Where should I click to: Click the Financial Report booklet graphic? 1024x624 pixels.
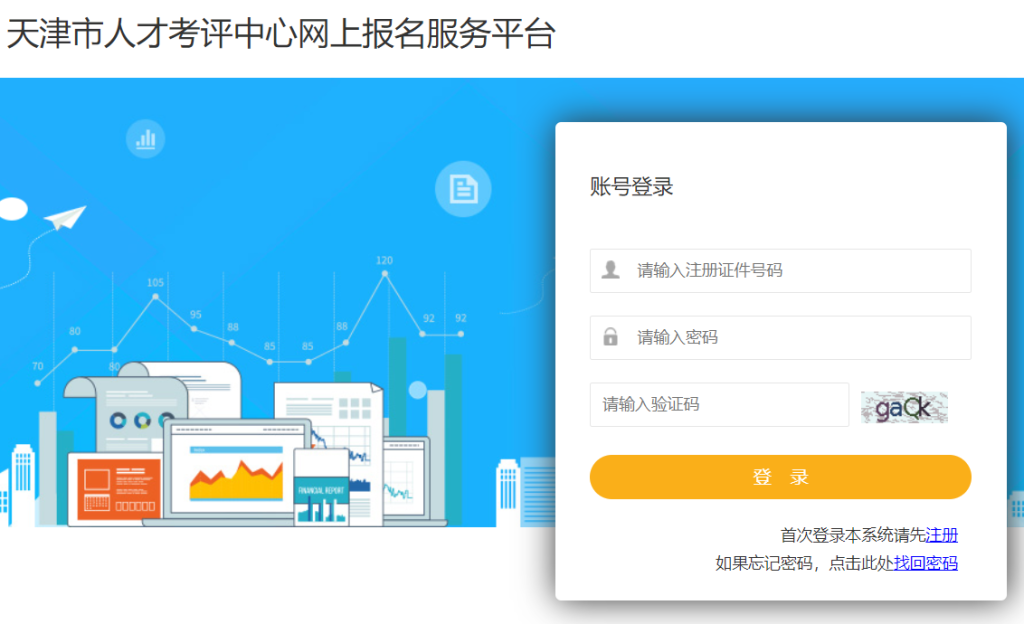(x=321, y=486)
